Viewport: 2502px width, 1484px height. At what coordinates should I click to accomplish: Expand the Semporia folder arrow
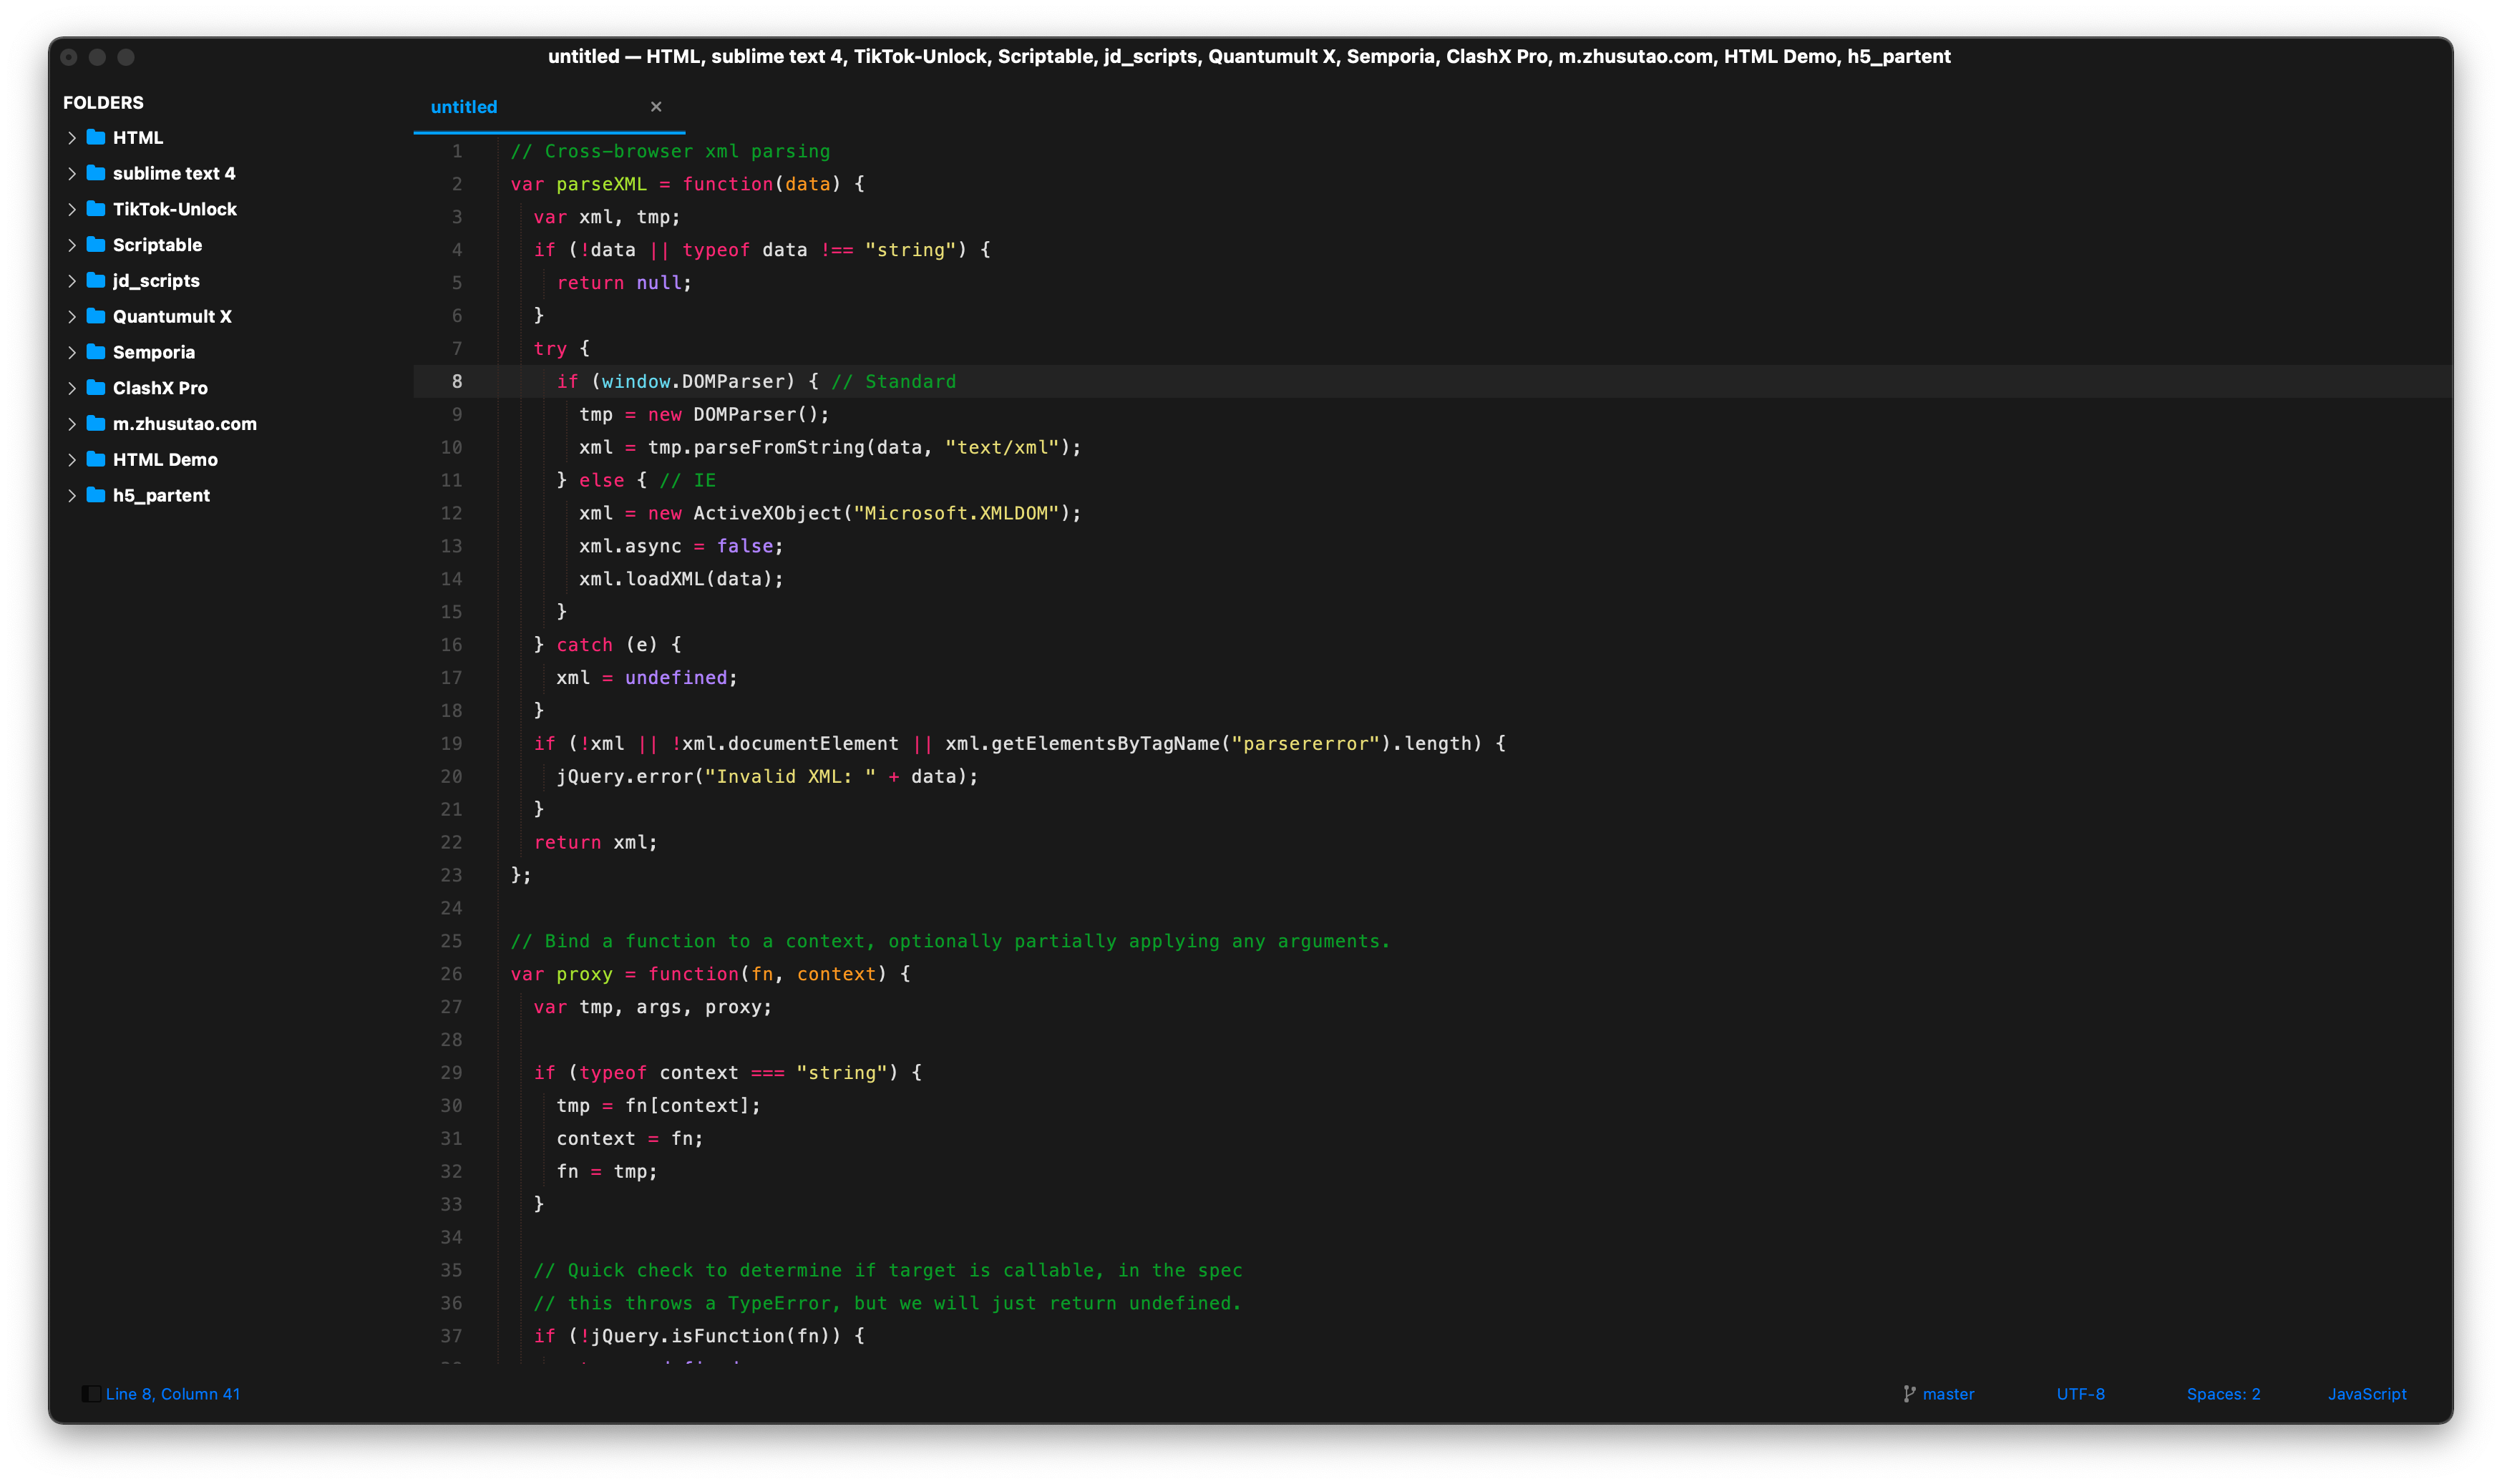click(72, 353)
